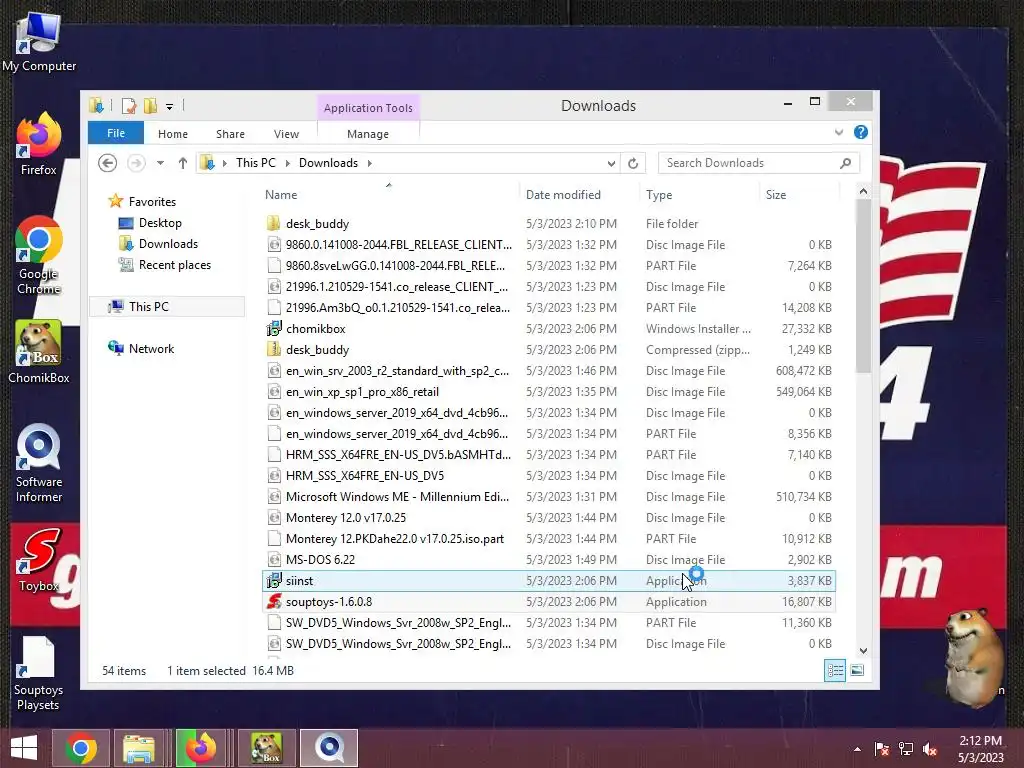Select the chomikbox installer file icon

(274, 328)
